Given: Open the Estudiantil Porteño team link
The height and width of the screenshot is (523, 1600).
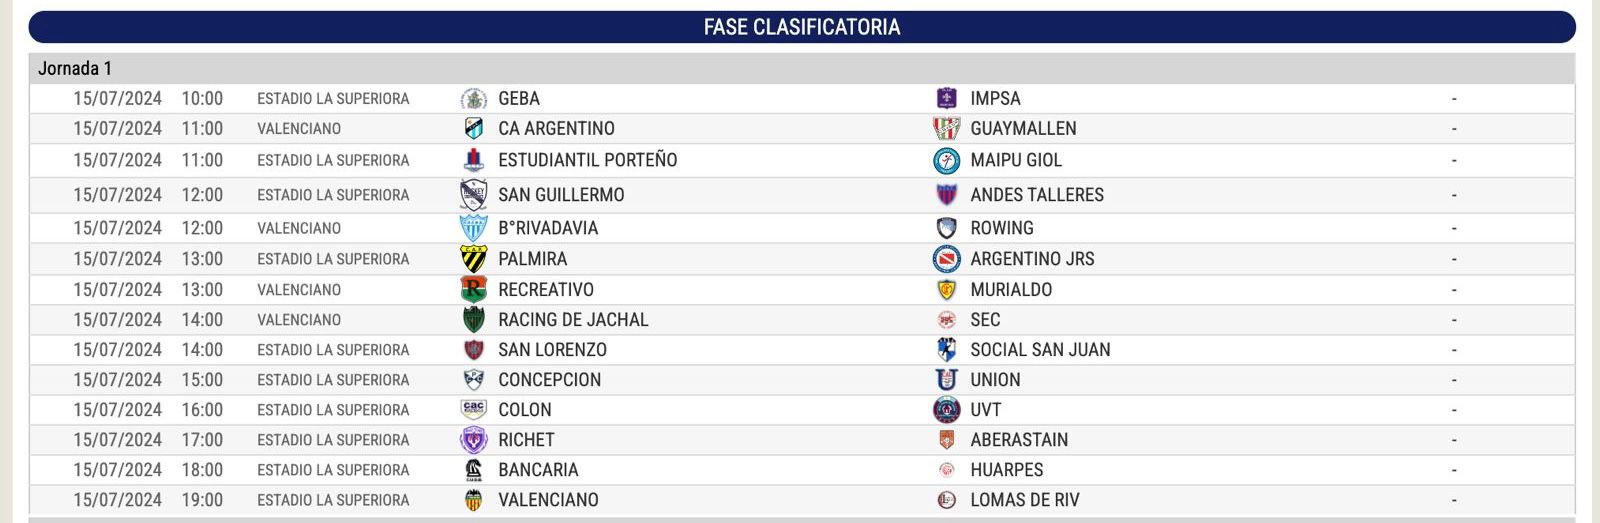Looking at the screenshot, I should point(587,160).
